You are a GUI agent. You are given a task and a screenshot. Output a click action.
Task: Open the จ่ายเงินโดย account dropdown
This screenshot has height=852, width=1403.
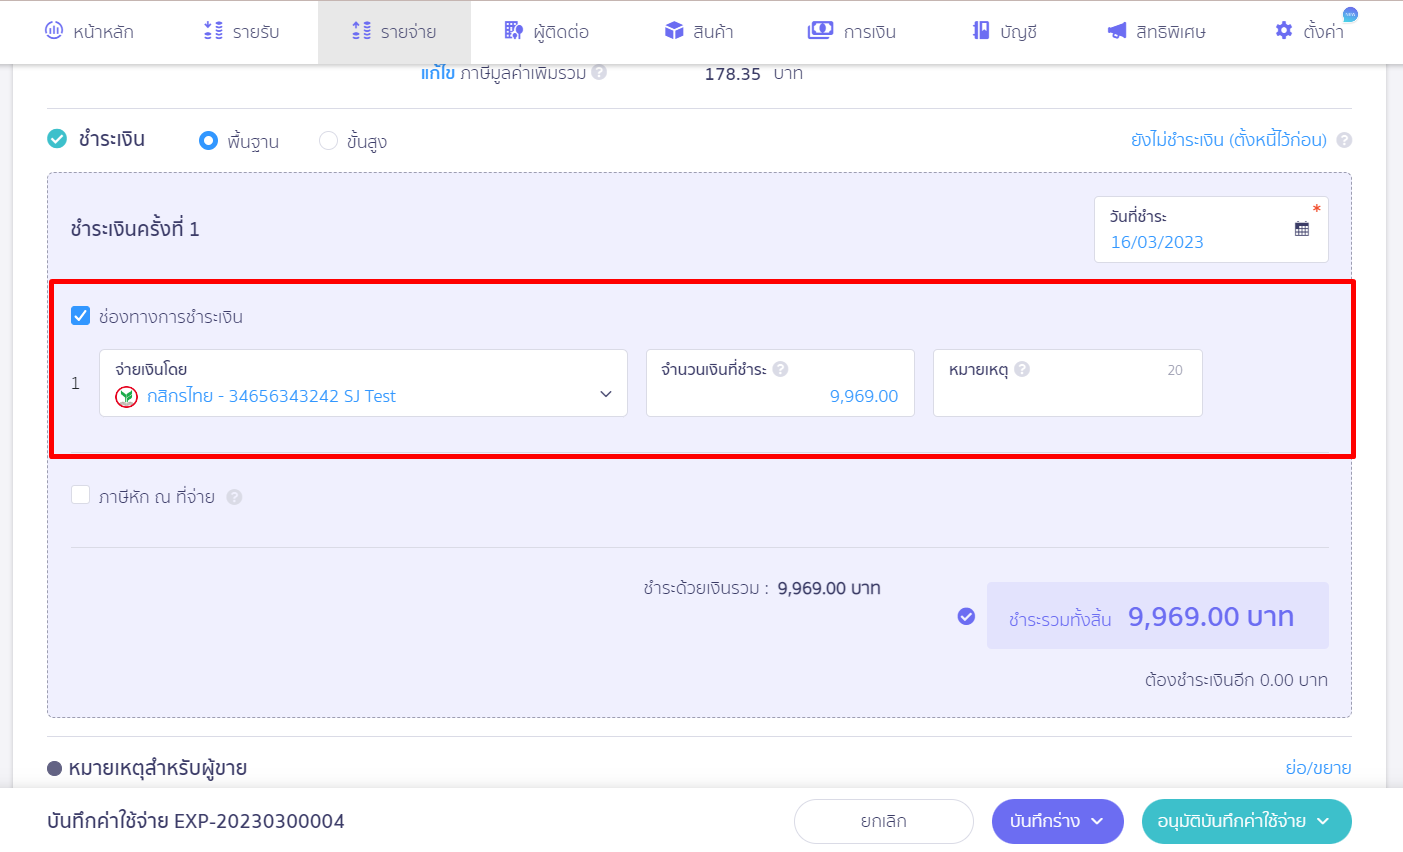(x=363, y=383)
